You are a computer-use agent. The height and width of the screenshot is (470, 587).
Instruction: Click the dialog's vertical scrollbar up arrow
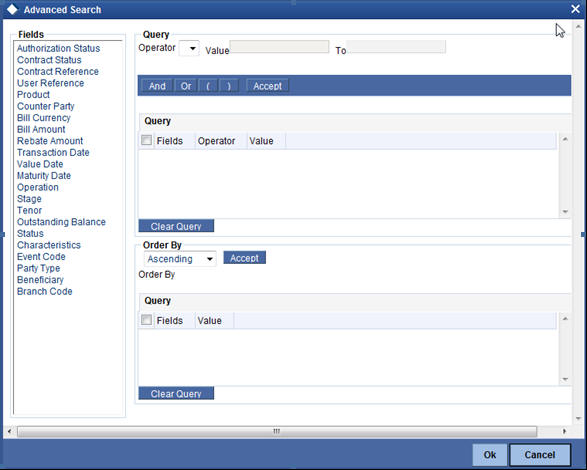[579, 27]
